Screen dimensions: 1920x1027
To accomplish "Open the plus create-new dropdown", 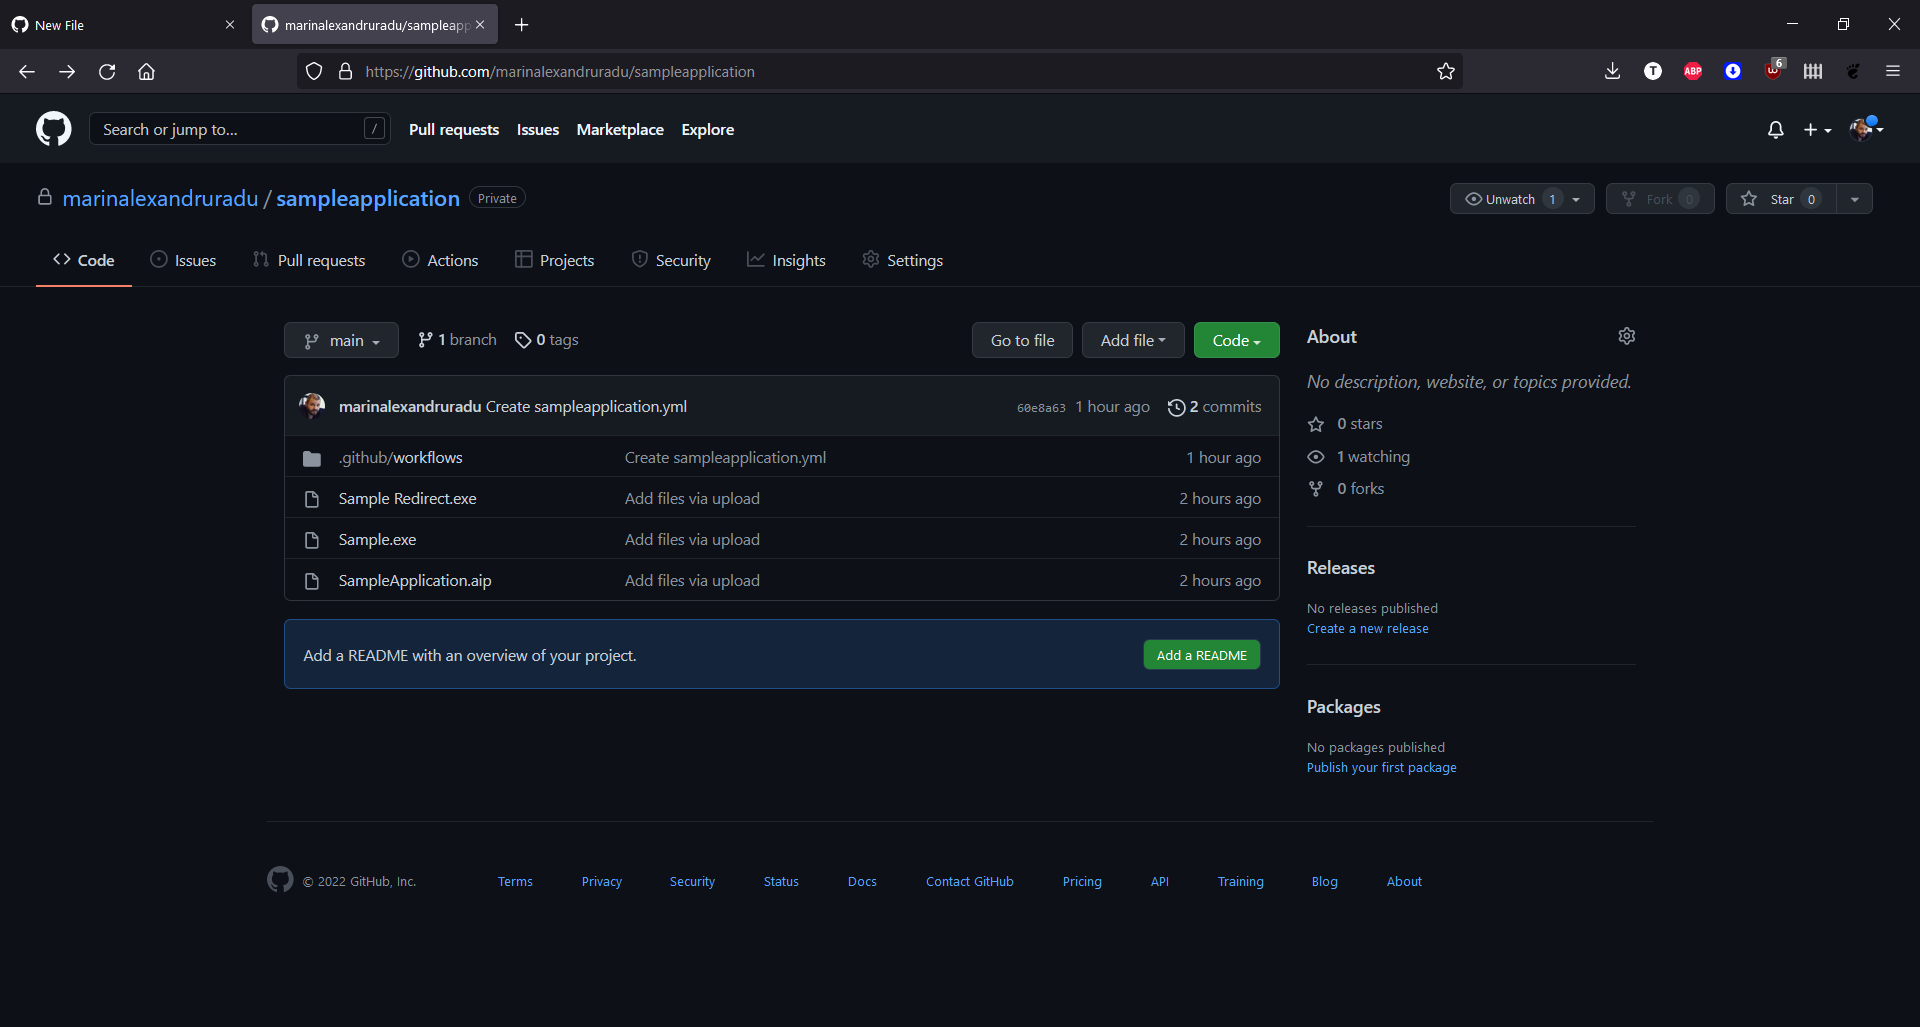I will tap(1817, 130).
